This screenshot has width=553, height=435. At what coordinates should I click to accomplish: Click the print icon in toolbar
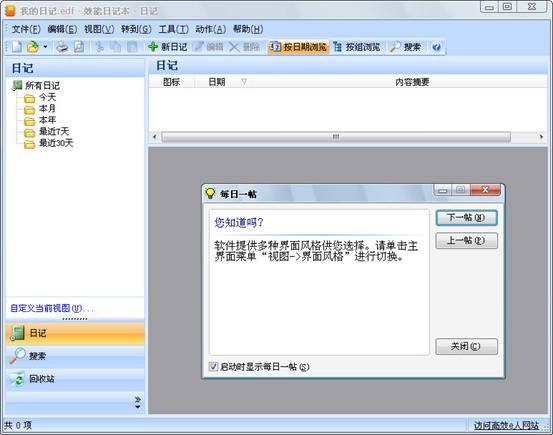(62, 47)
